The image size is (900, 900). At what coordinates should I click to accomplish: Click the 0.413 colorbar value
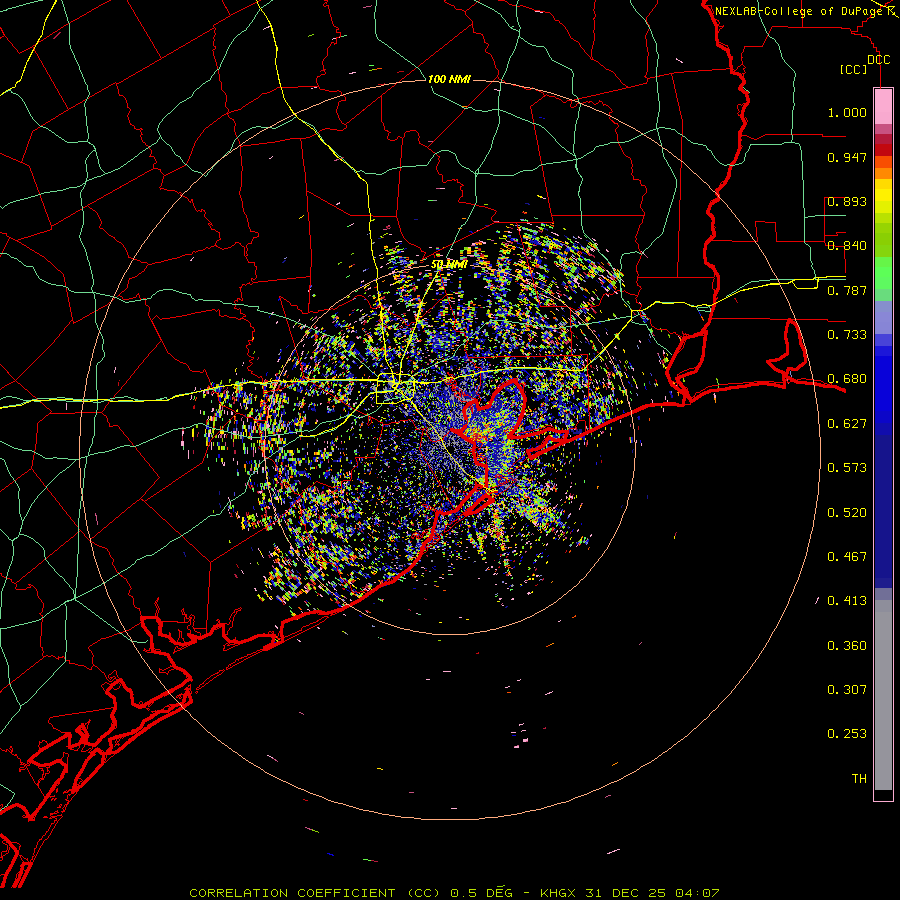coord(847,601)
